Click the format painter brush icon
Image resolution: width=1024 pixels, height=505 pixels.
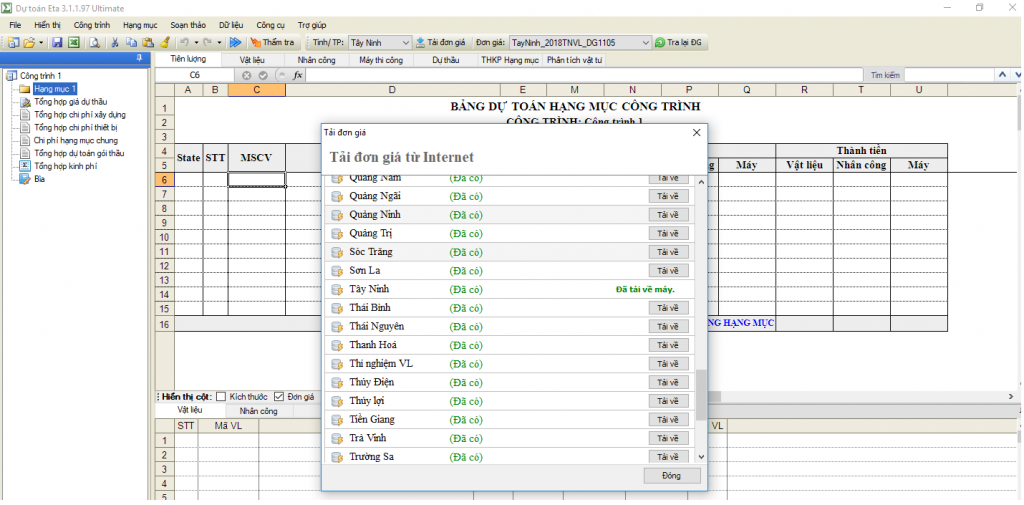pos(164,43)
